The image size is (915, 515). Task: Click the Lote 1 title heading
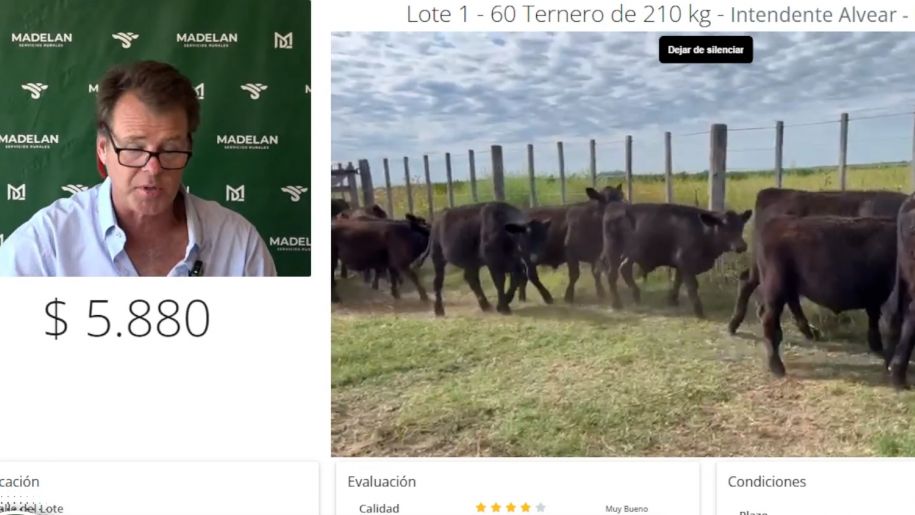coord(656,15)
